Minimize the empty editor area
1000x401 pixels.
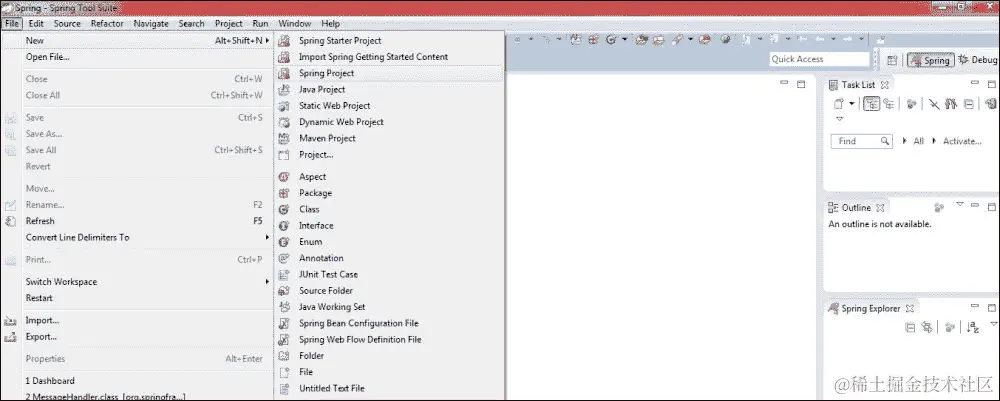coord(784,84)
